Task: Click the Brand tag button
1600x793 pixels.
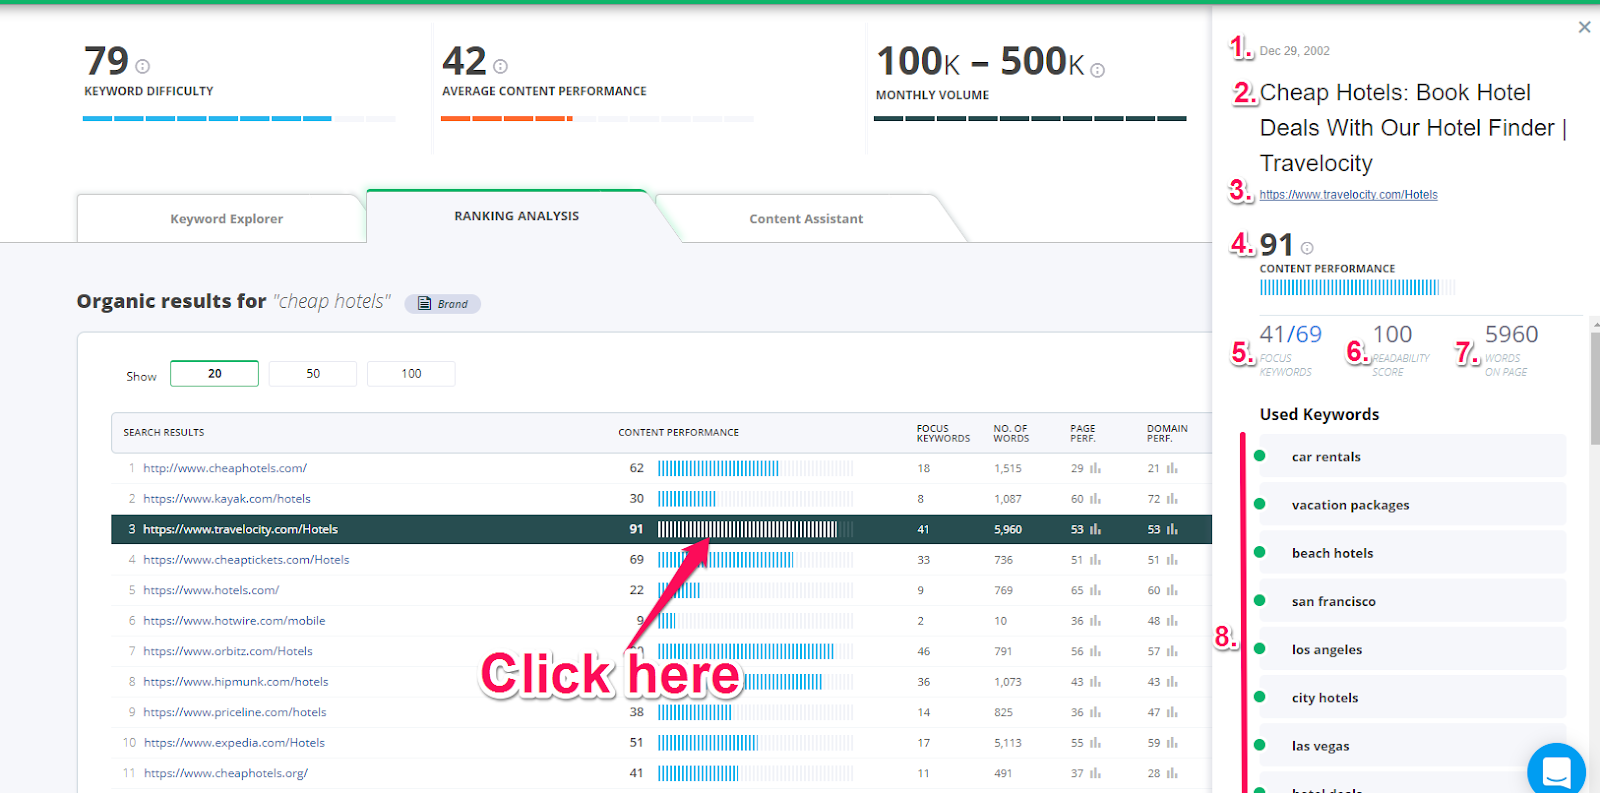Action: tap(443, 304)
